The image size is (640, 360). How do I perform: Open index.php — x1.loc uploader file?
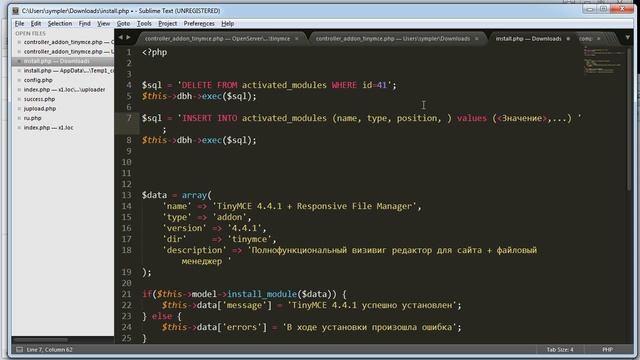tap(64, 89)
